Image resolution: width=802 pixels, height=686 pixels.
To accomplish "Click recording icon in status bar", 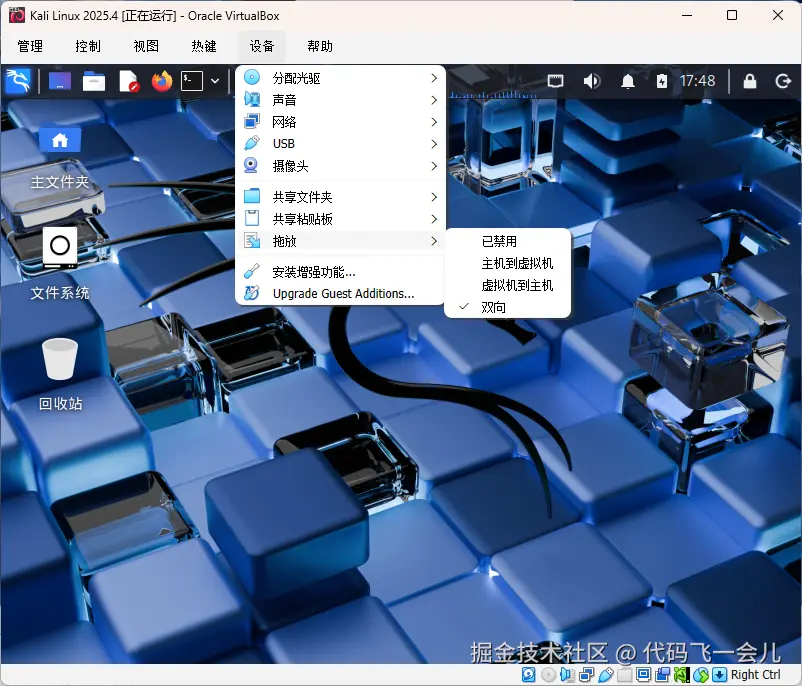I will 662,675.
